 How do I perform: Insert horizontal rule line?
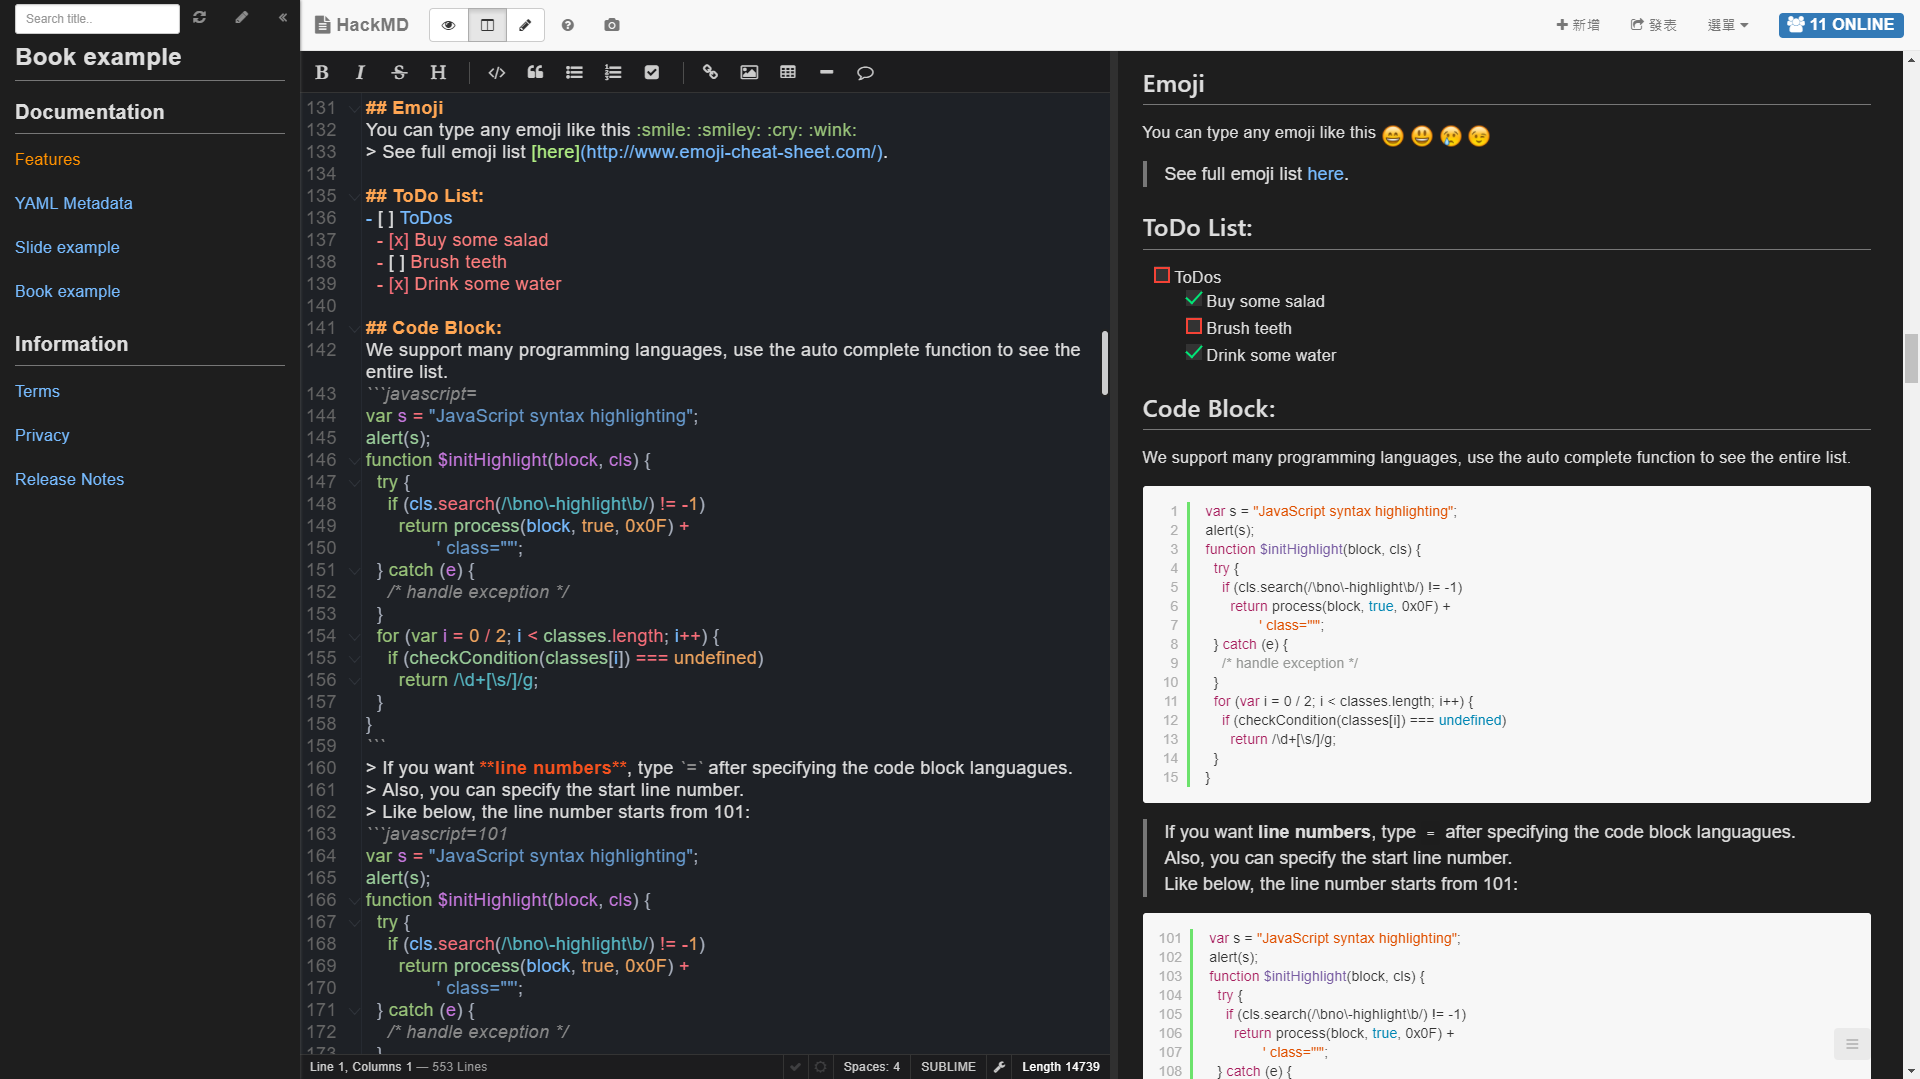click(827, 72)
